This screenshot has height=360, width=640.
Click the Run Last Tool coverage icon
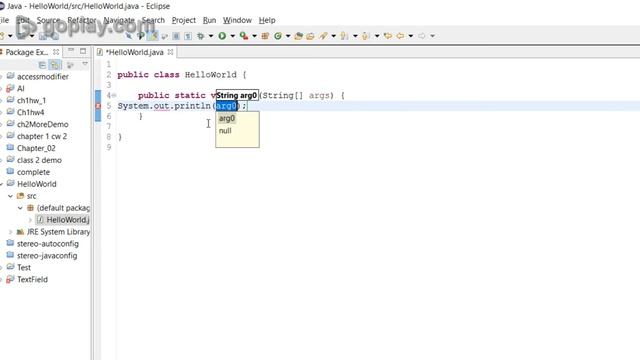(x=244, y=36)
